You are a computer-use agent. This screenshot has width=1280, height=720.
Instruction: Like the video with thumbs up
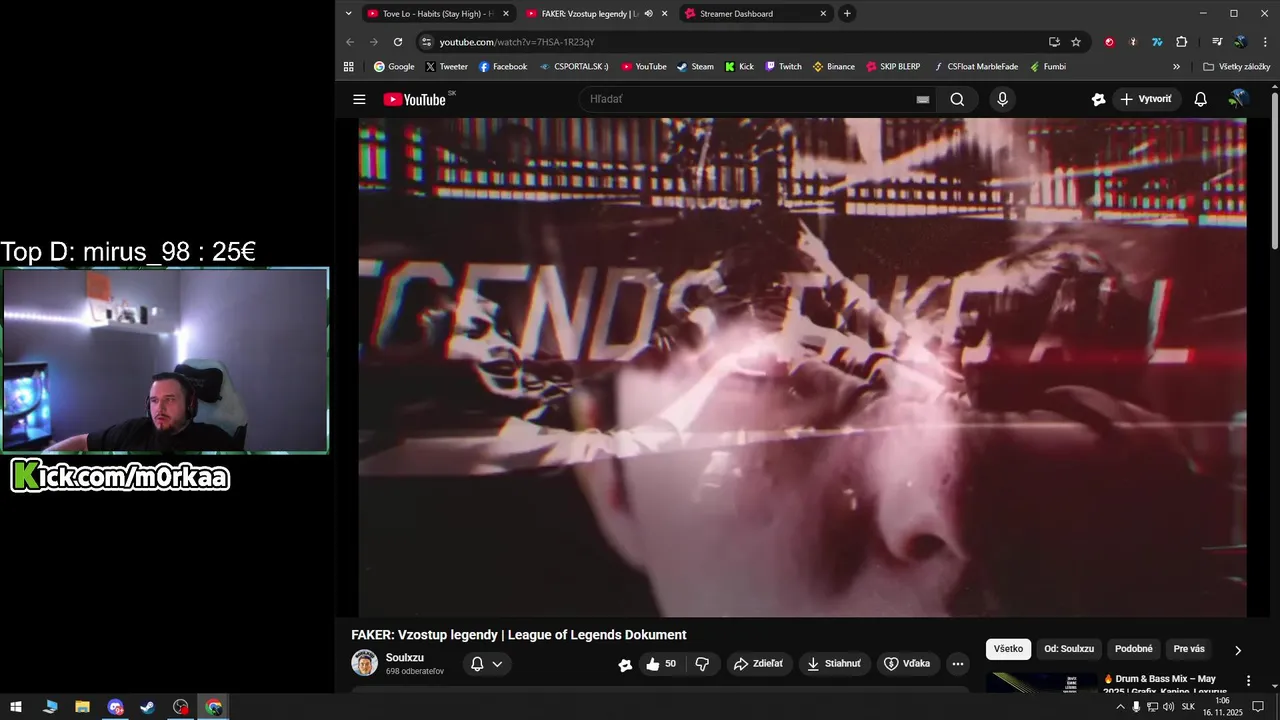(x=661, y=664)
